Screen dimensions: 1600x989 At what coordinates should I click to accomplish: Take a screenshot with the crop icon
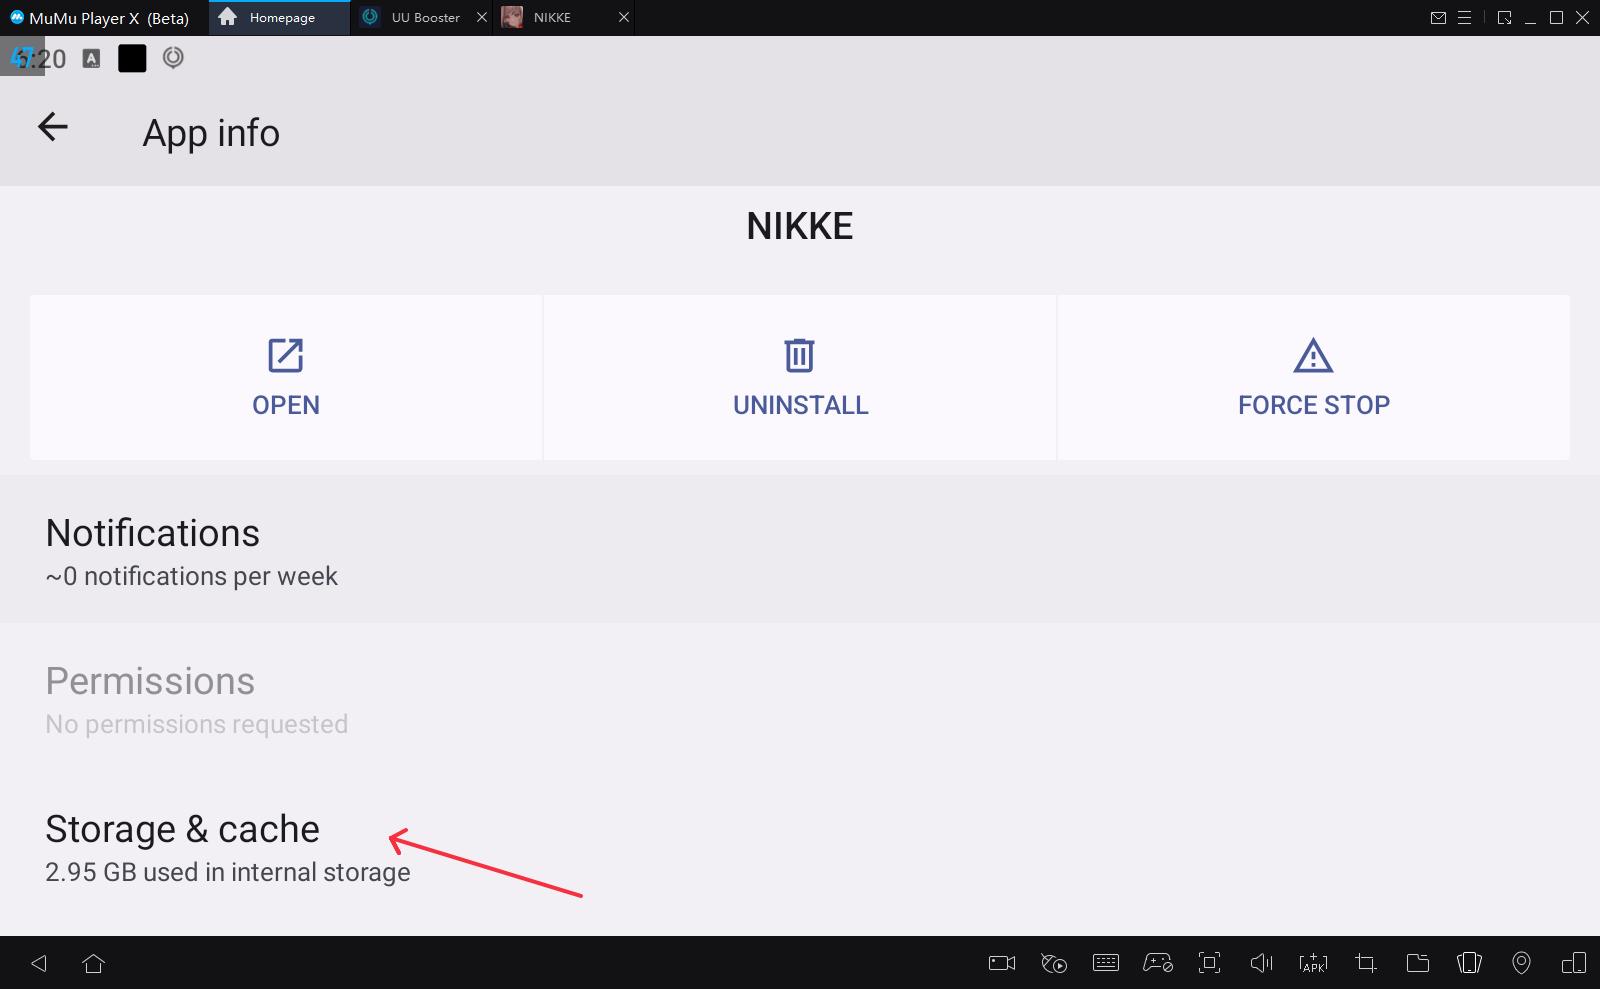(x=1365, y=963)
